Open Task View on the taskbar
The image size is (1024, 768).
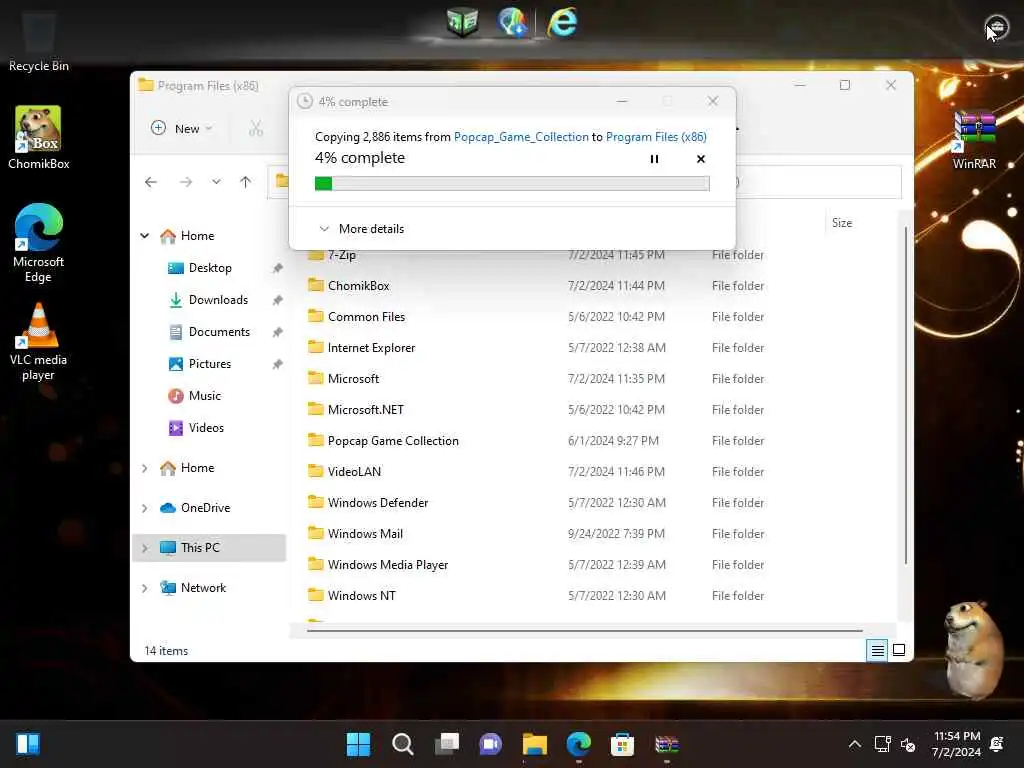click(x=447, y=744)
